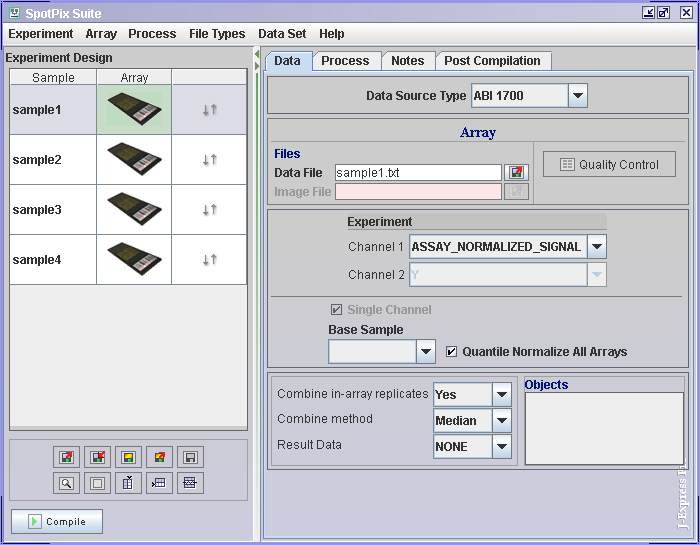700x545 pixels.
Task: Switch to the Post Compilation tab
Action: coord(492,61)
